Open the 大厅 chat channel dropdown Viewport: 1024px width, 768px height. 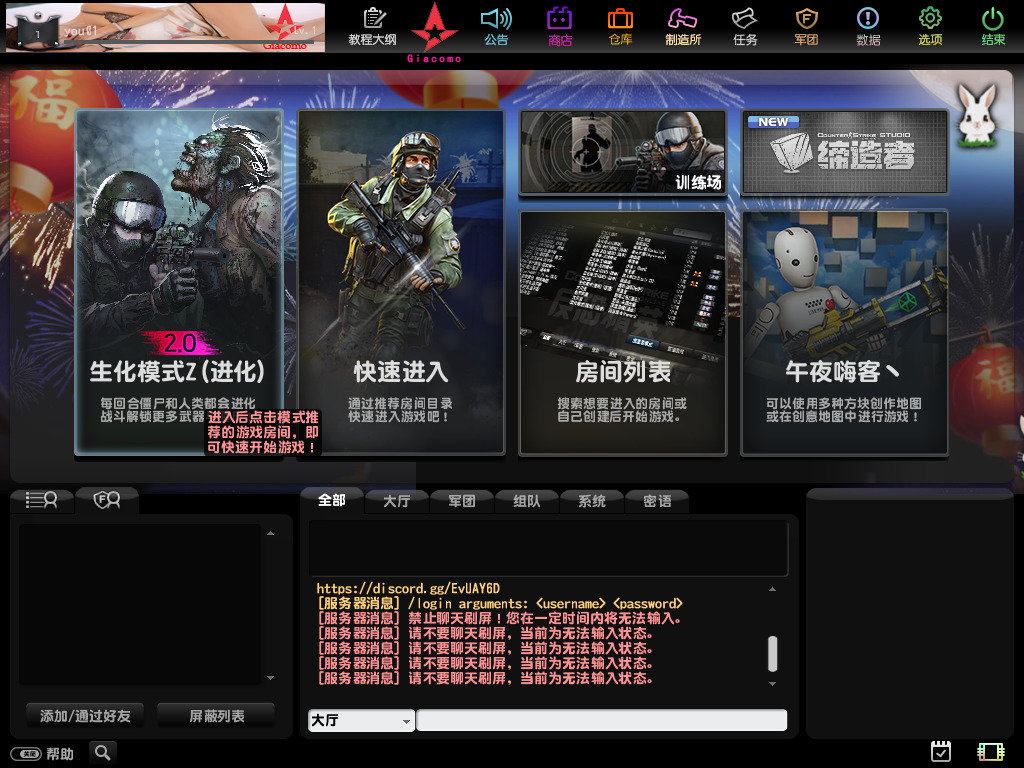click(360, 720)
